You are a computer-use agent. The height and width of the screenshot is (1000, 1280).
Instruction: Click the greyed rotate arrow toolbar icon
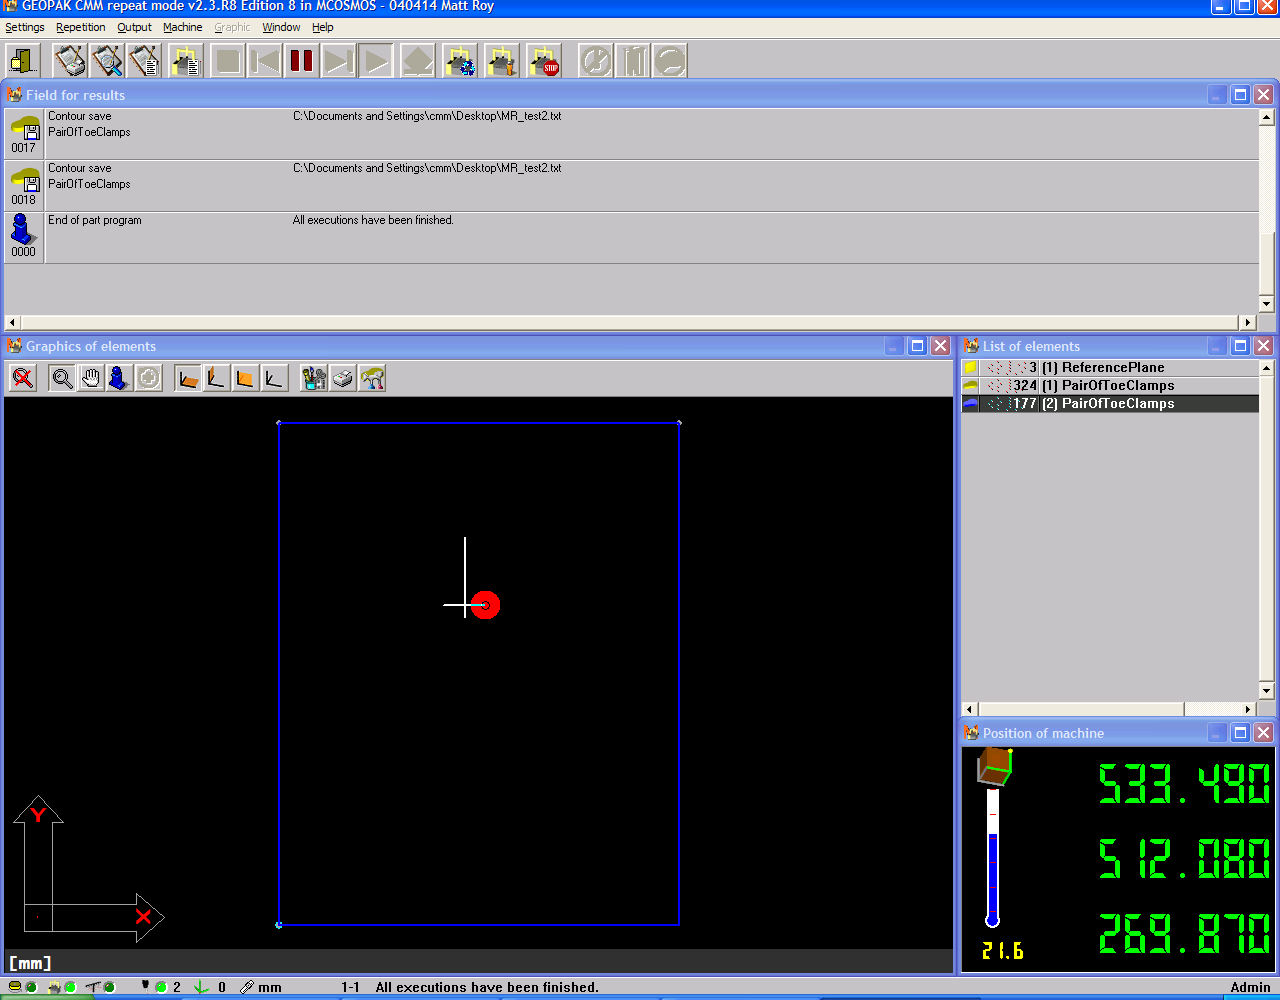click(x=670, y=62)
